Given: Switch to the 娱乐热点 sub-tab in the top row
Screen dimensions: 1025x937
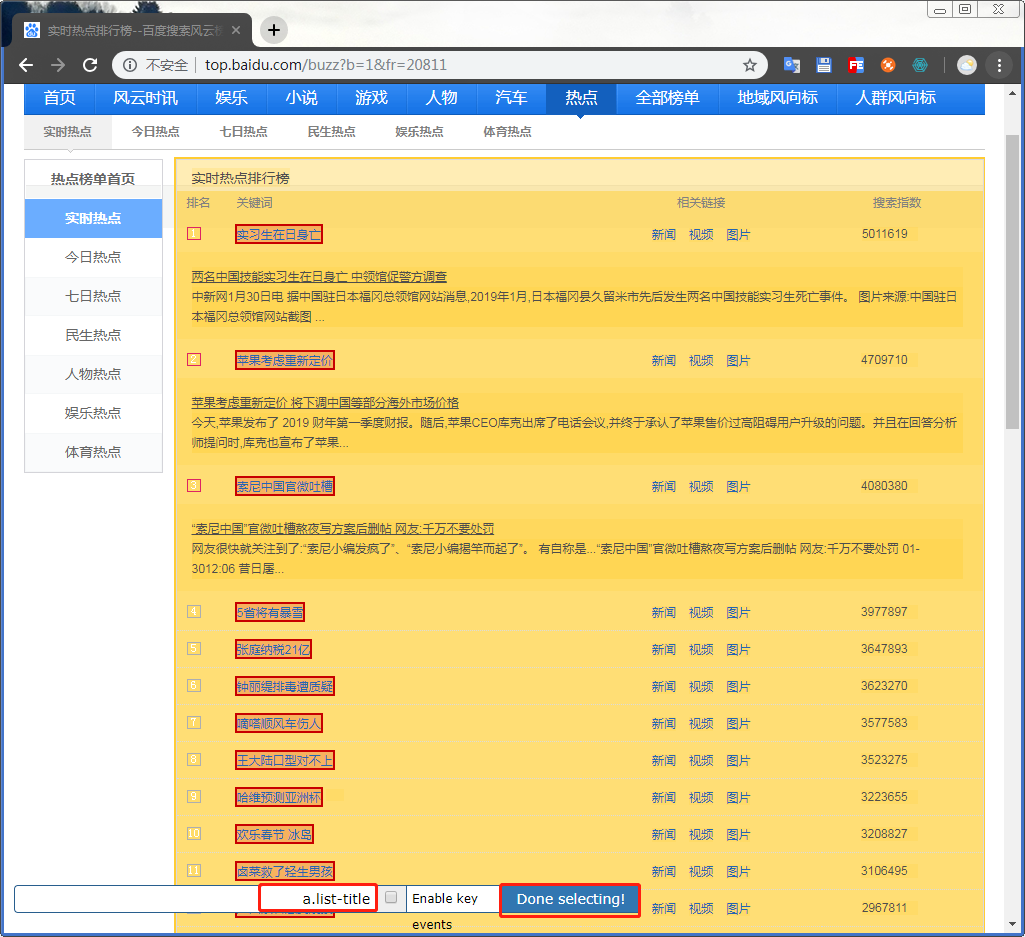Looking at the screenshot, I should [x=419, y=131].
